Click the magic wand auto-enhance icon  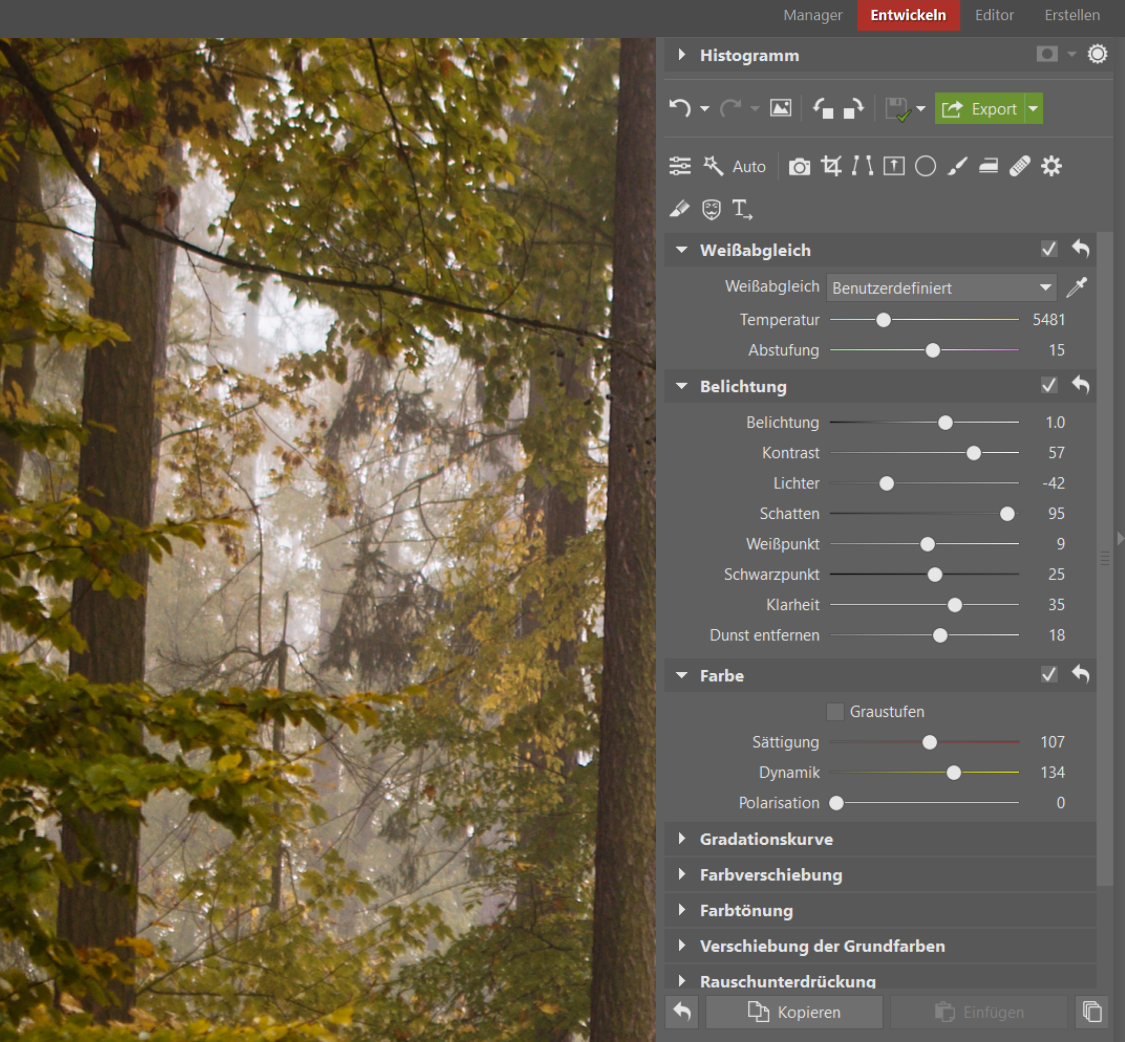pyautogui.click(x=713, y=166)
